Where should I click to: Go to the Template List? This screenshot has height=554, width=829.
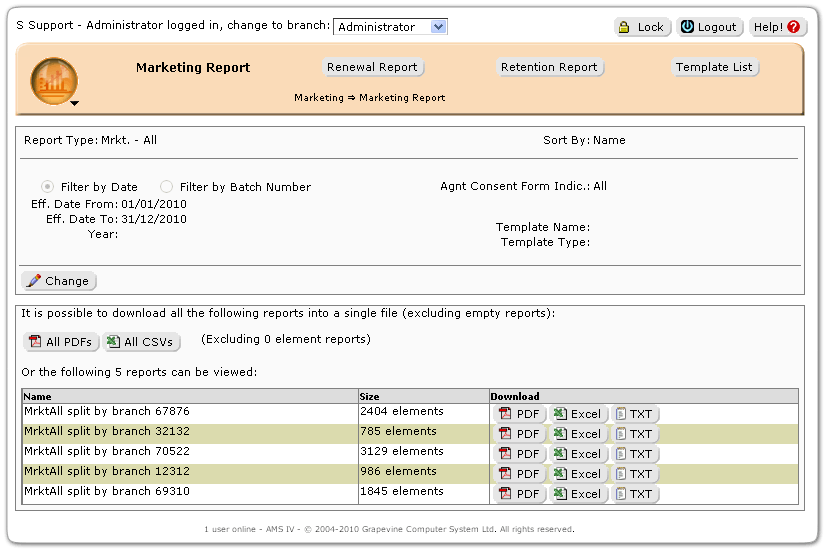[715, 67]
